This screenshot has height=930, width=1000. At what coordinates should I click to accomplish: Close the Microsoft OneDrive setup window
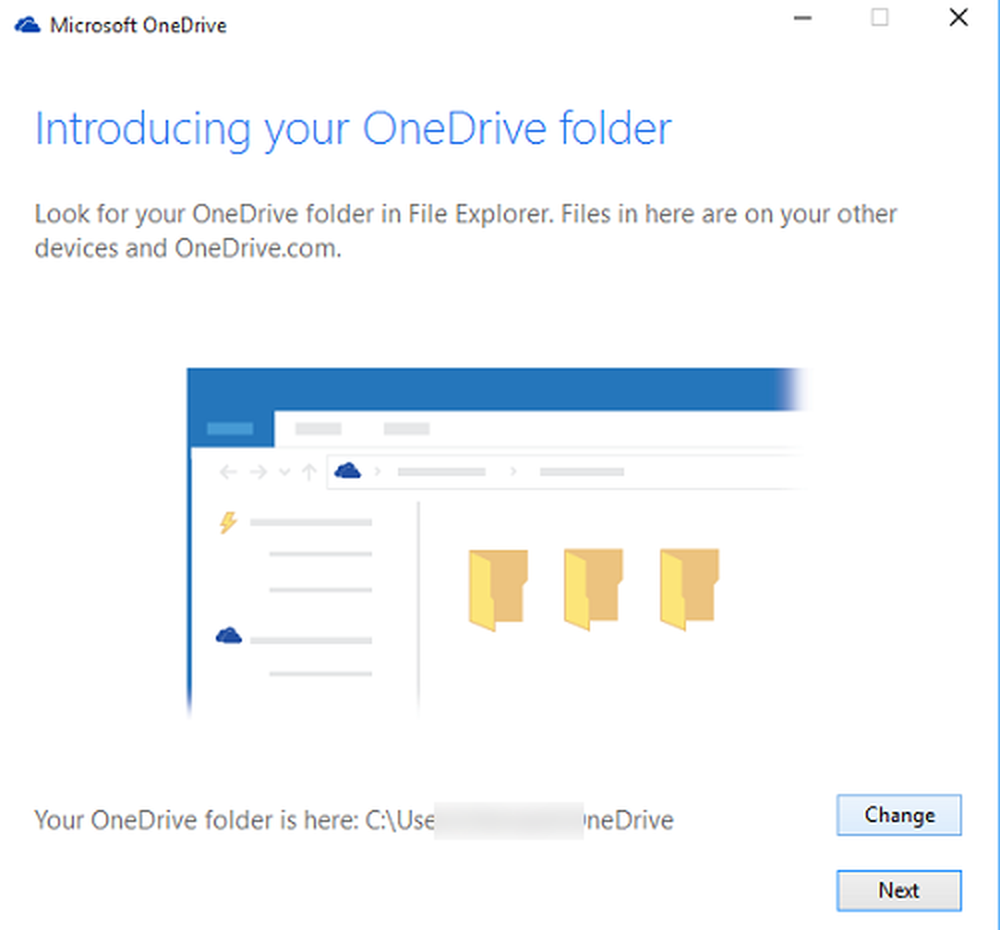point(958,18)
